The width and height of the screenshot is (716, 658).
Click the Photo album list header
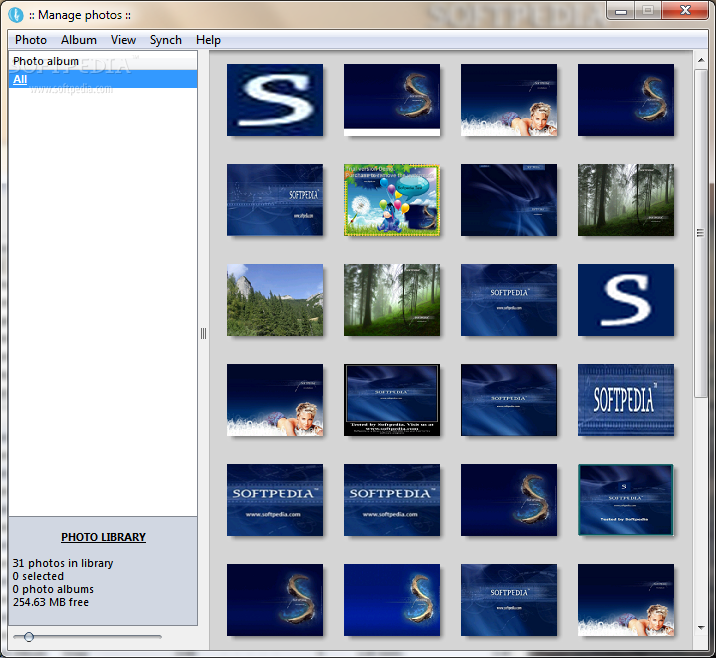[103, 61]
